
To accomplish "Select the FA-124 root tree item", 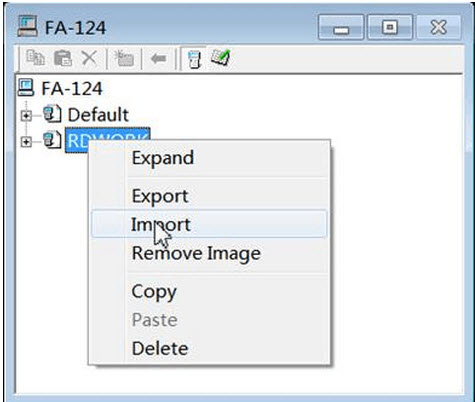I will pyautogui.click(x=72, y=89).
